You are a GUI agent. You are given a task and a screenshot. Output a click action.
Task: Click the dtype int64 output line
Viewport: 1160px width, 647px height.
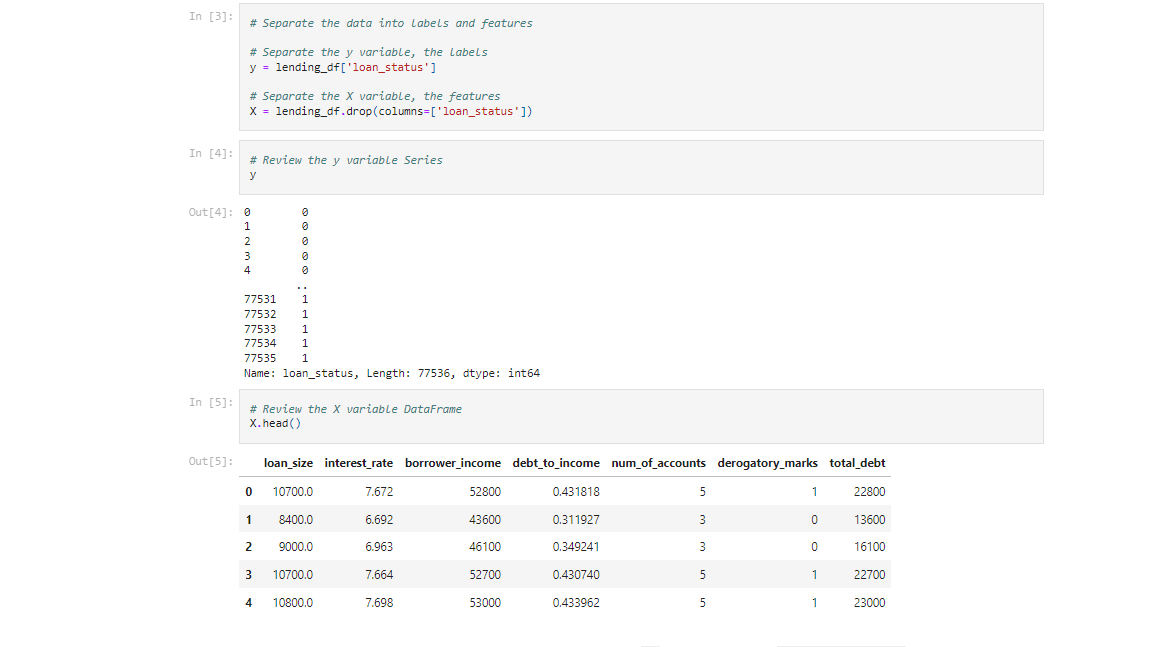(x=391, y=372)
